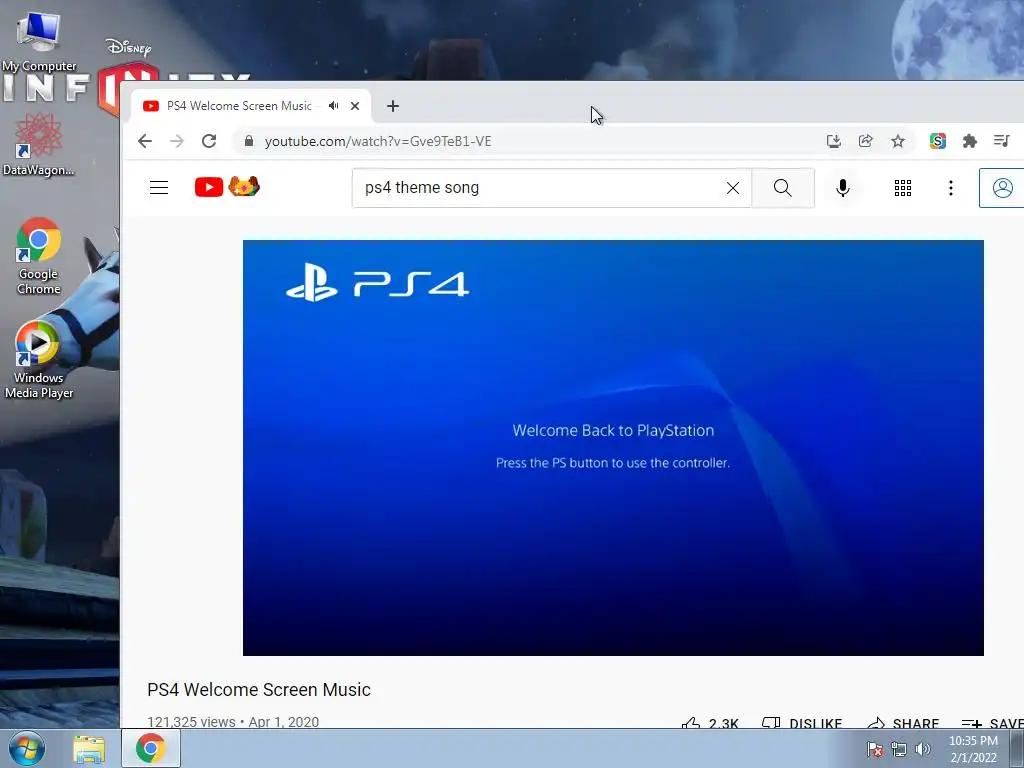The height and width of the screenshot is (768, 1024).
Task: Go to YouTube home via logo
Action: (x=227, y=187)
